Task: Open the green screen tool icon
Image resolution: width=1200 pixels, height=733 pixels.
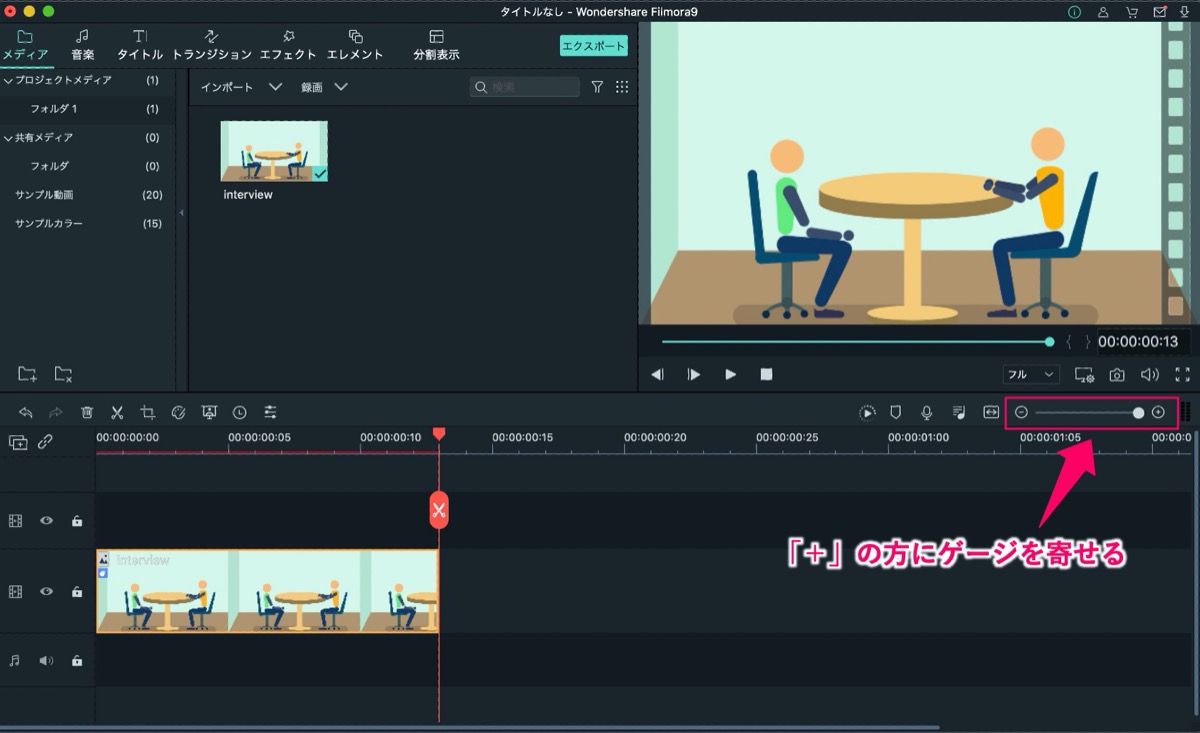Action: (x=209, y=412)
